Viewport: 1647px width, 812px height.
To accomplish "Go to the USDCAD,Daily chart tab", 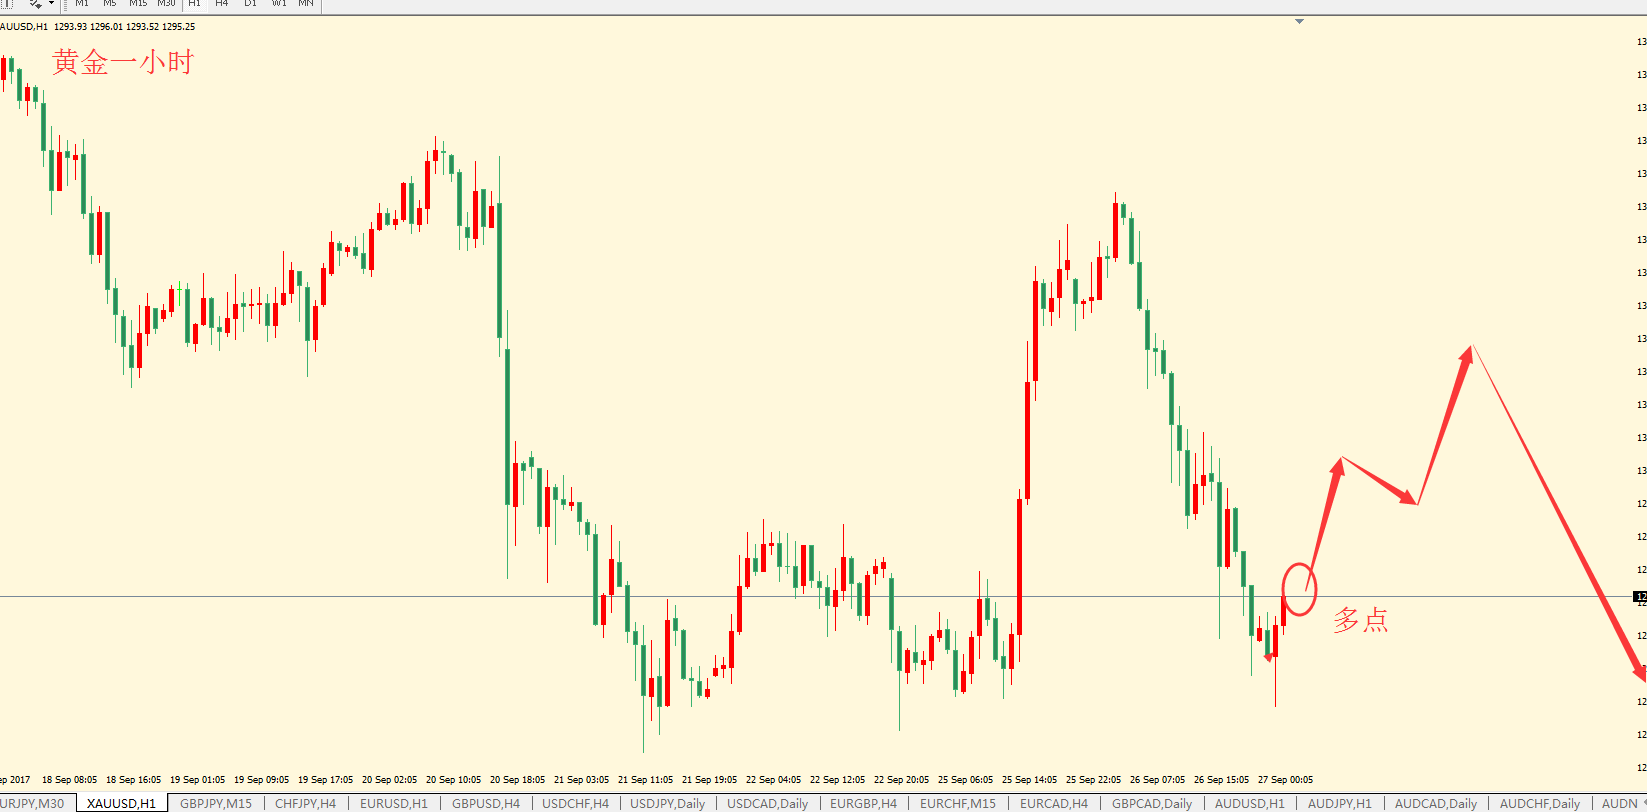I will tap(768, 803).
